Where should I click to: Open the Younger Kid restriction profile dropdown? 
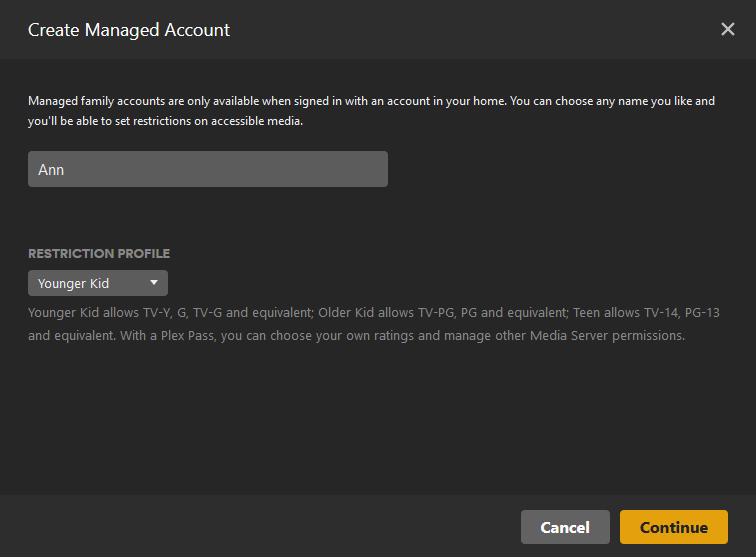pos(98,283)
